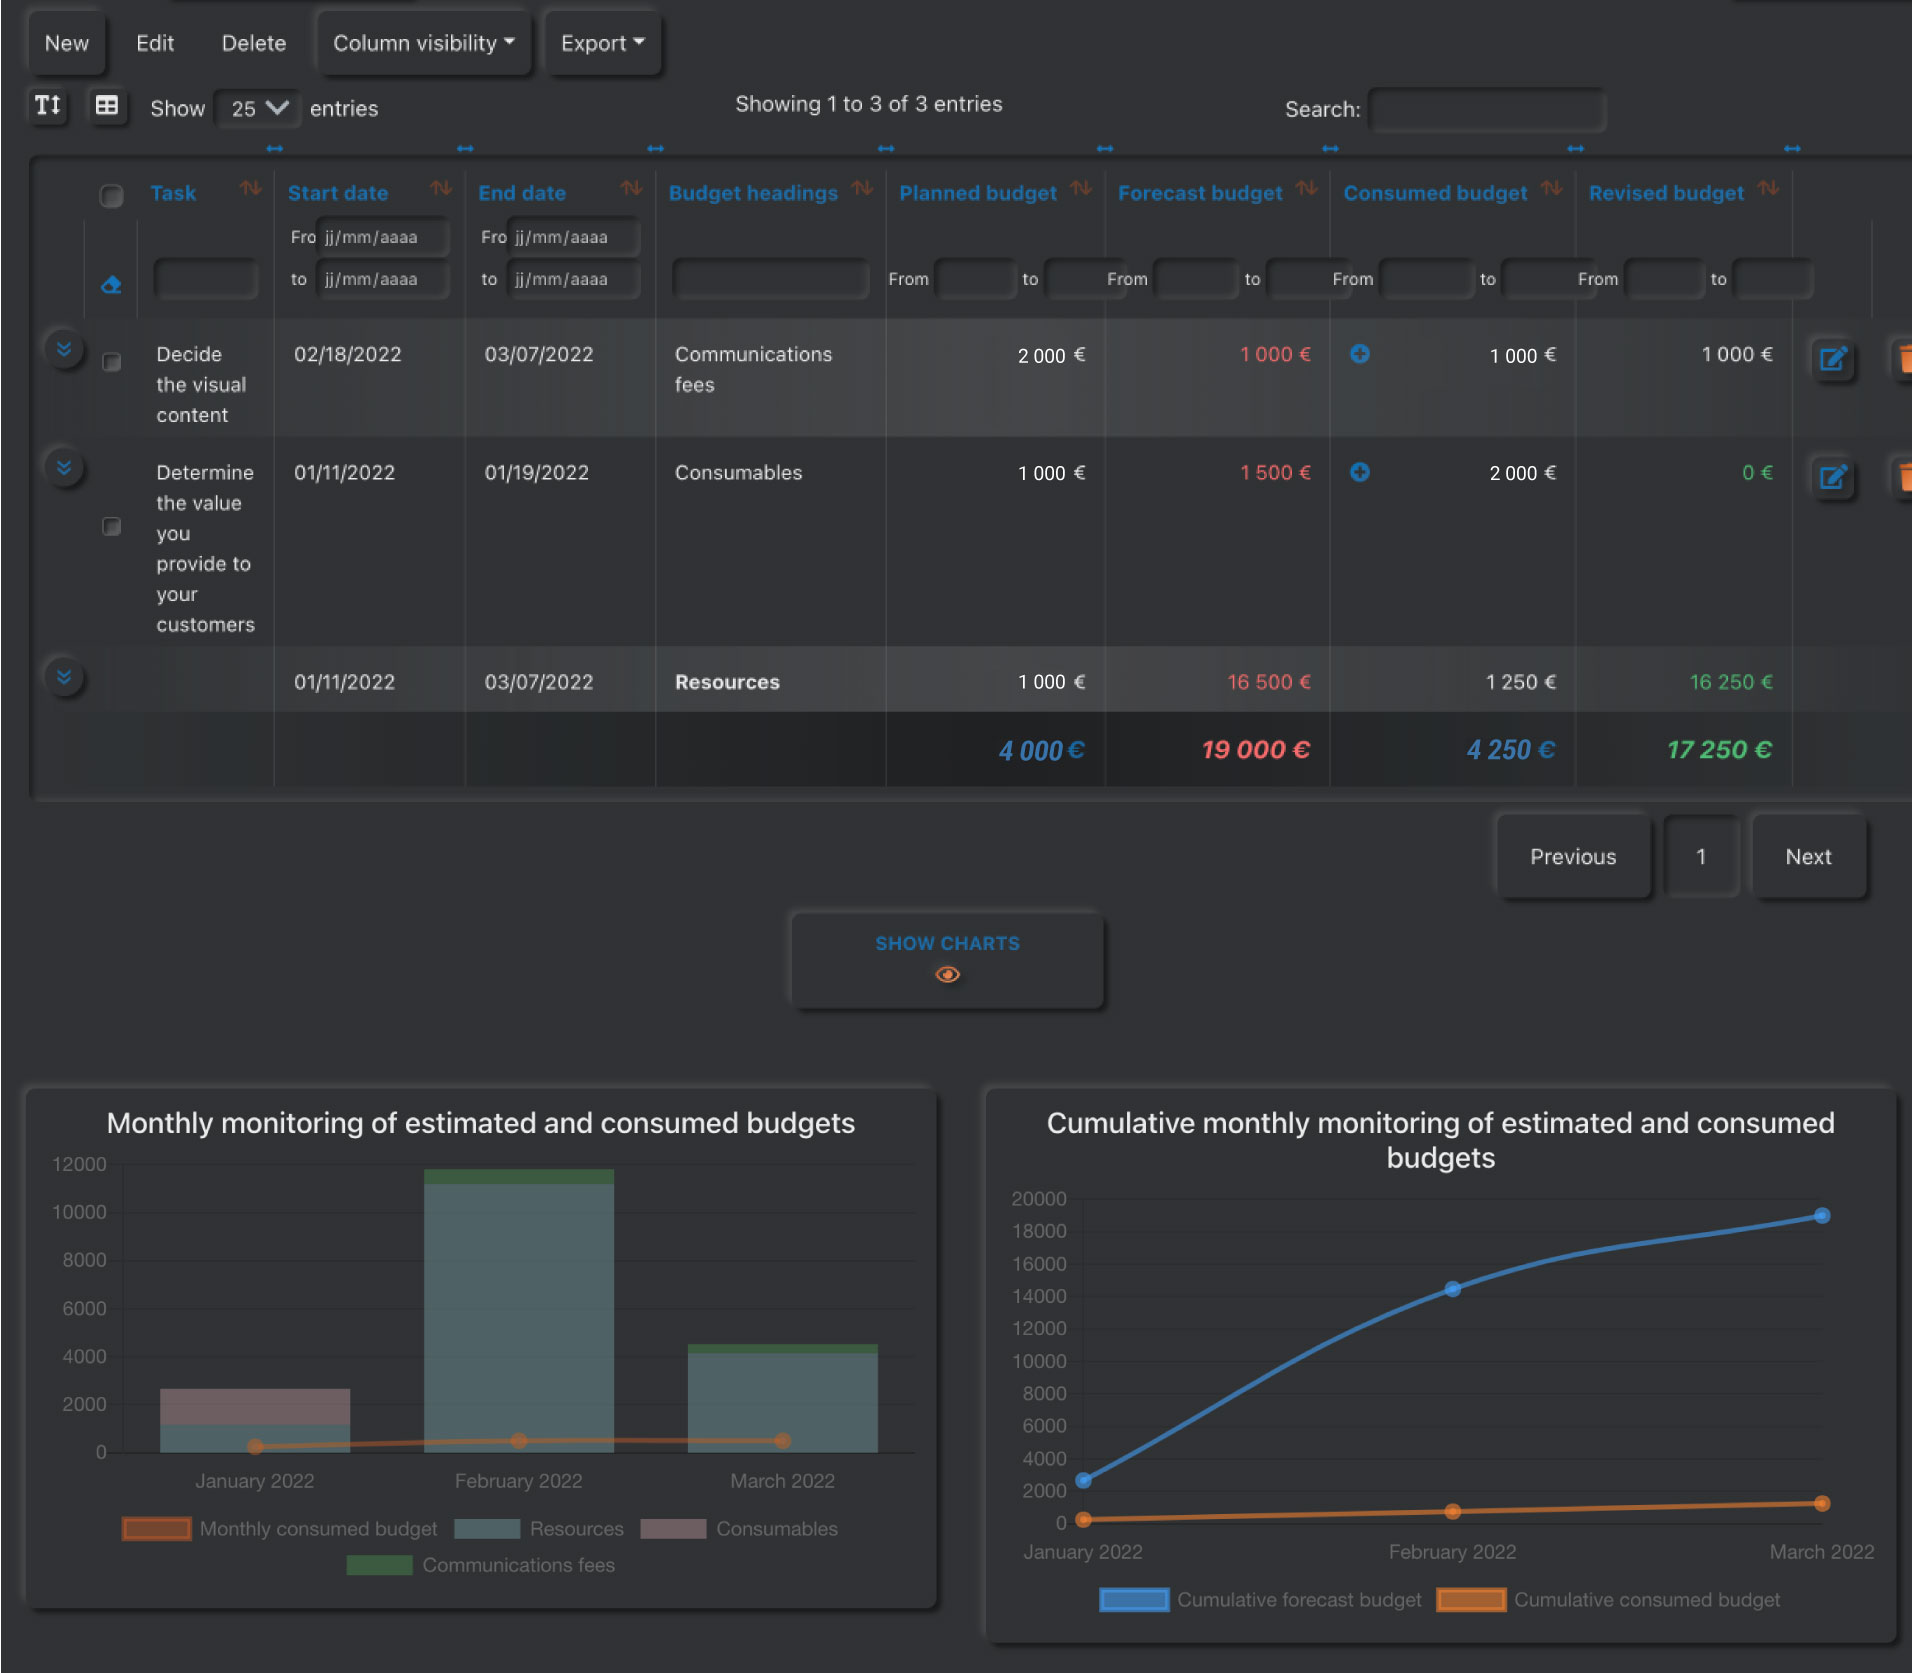The width and height of the screenshot is (1912, 1673).
Task: Sort by Forecast budget column arrows
Action: pos(1306,189)
